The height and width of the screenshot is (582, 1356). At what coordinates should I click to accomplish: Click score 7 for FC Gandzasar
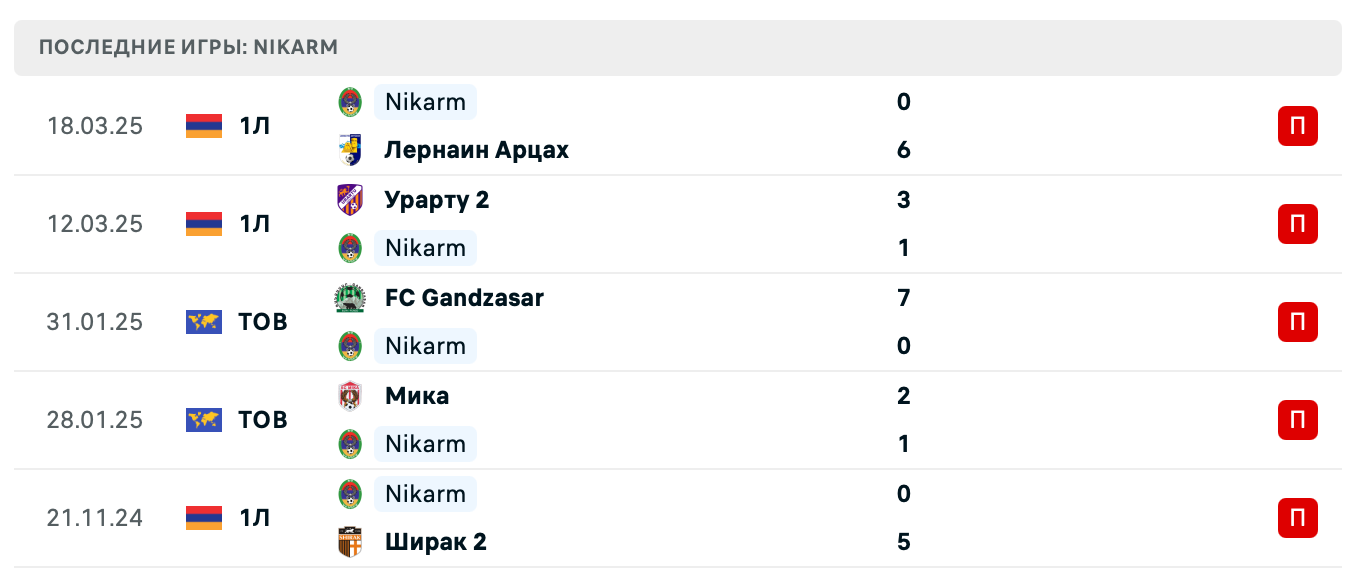pyautogui.click(x=904, y=298)
